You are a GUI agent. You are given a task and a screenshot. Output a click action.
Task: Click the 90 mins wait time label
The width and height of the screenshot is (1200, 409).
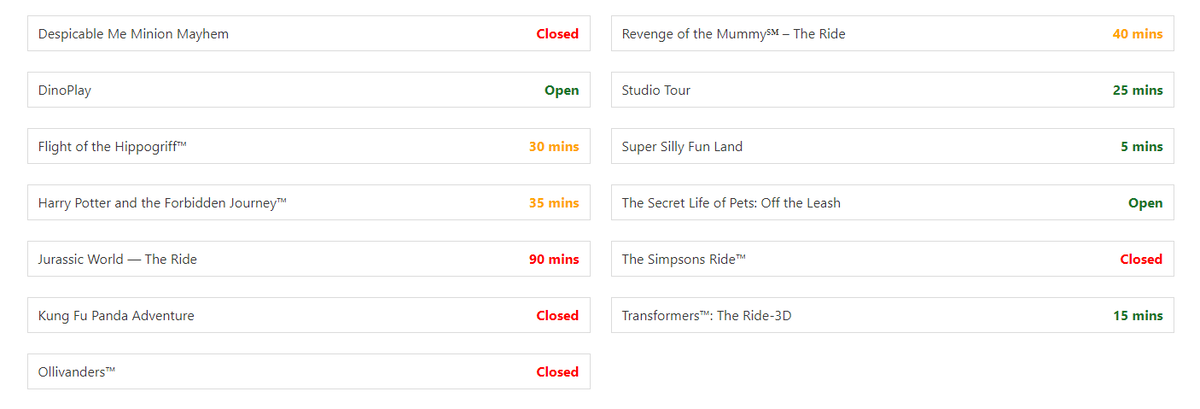[x=554, y=259]
